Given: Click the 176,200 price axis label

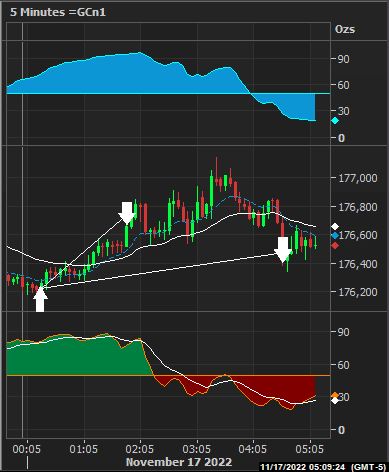Looking at the screenshot, I should [358, 292].
